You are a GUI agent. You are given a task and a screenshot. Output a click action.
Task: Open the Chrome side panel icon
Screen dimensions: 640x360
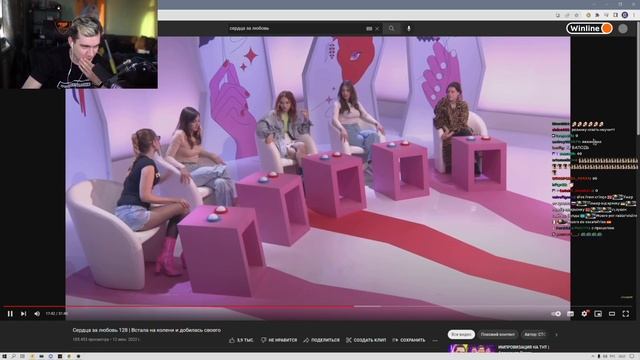click(615, 15)
